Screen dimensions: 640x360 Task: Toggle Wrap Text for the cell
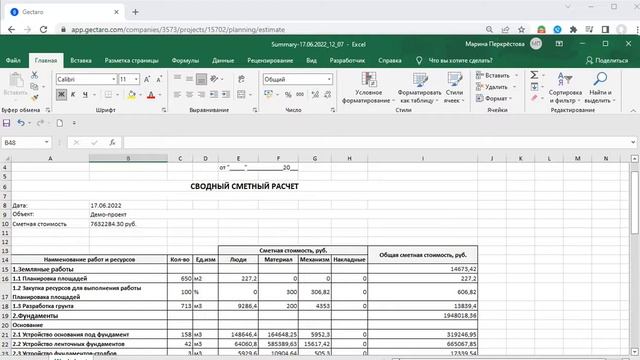pos(241,79)
